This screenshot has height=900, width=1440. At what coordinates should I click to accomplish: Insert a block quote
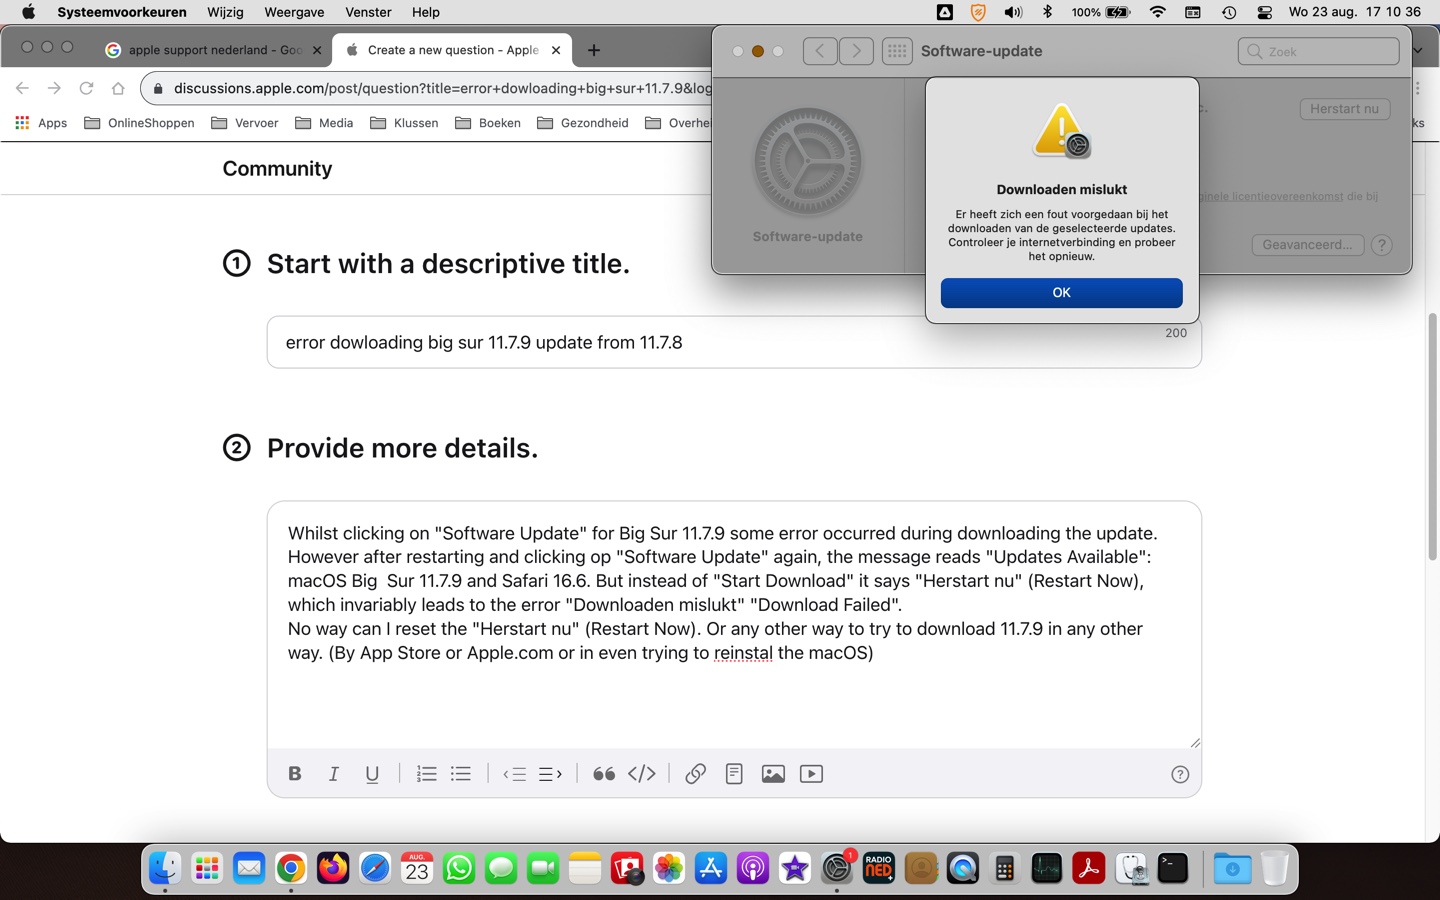[x=604, y=773]
